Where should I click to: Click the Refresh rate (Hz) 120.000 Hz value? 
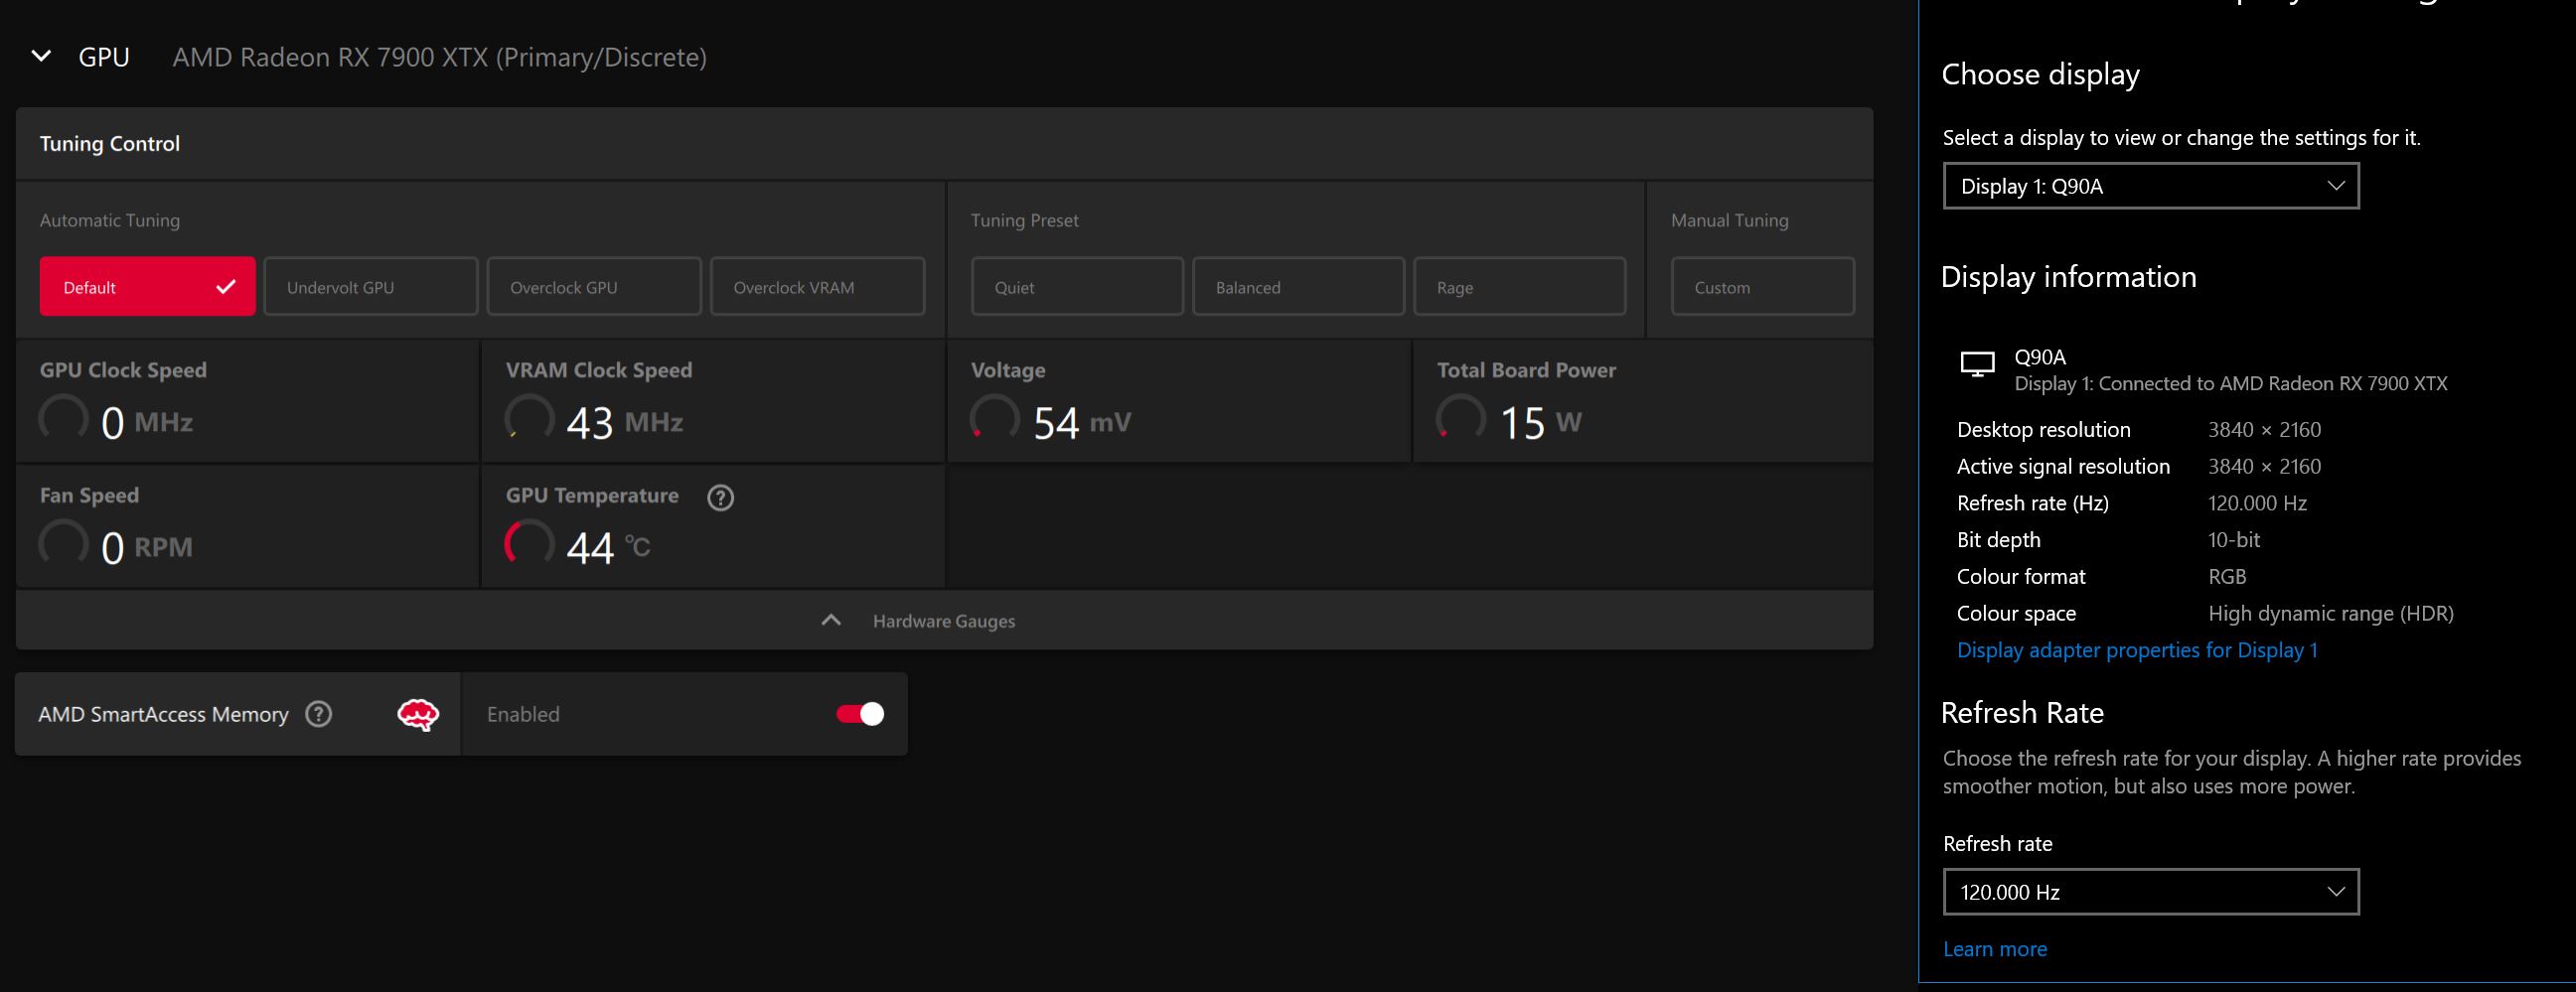(2257, 503)
